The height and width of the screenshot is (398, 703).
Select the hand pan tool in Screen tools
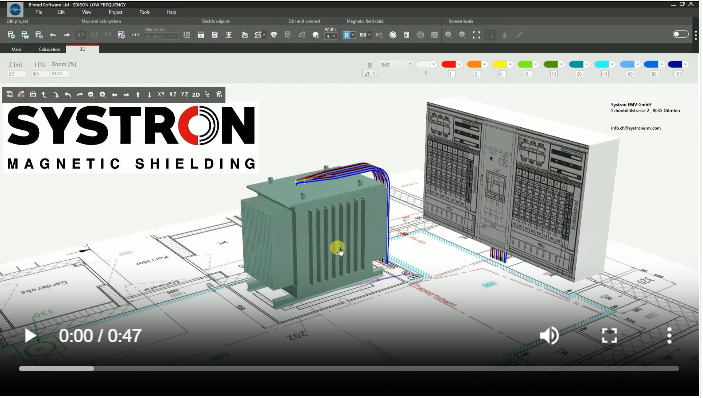[x=504, y=35]
